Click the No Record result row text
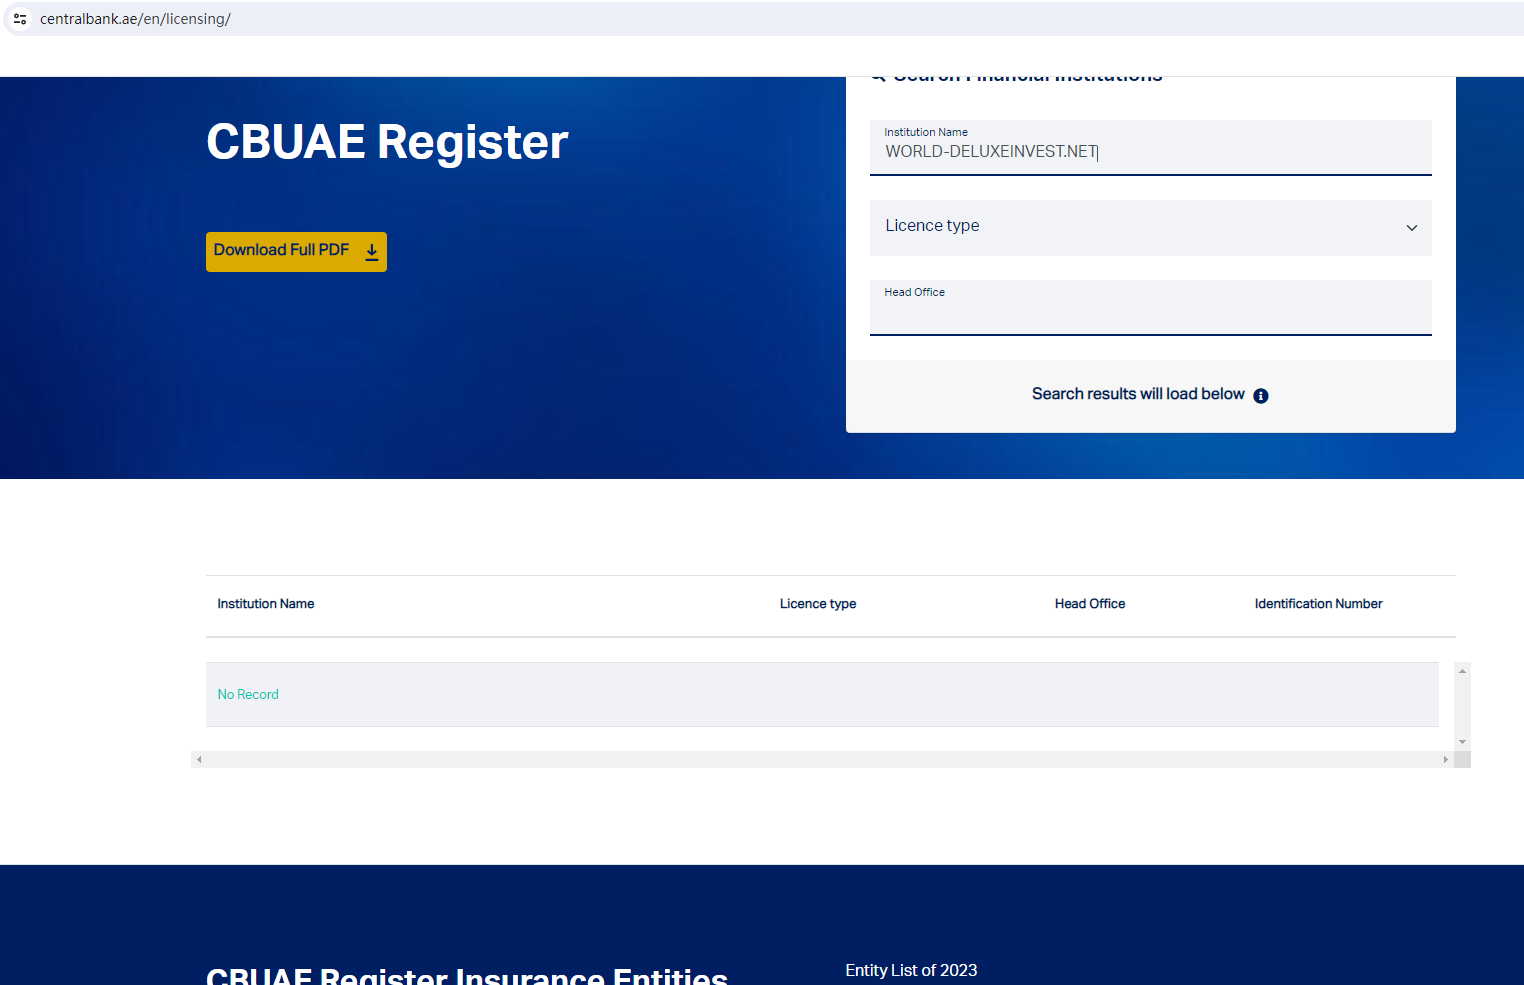The image size is (1524, 985). coord(248,695)
